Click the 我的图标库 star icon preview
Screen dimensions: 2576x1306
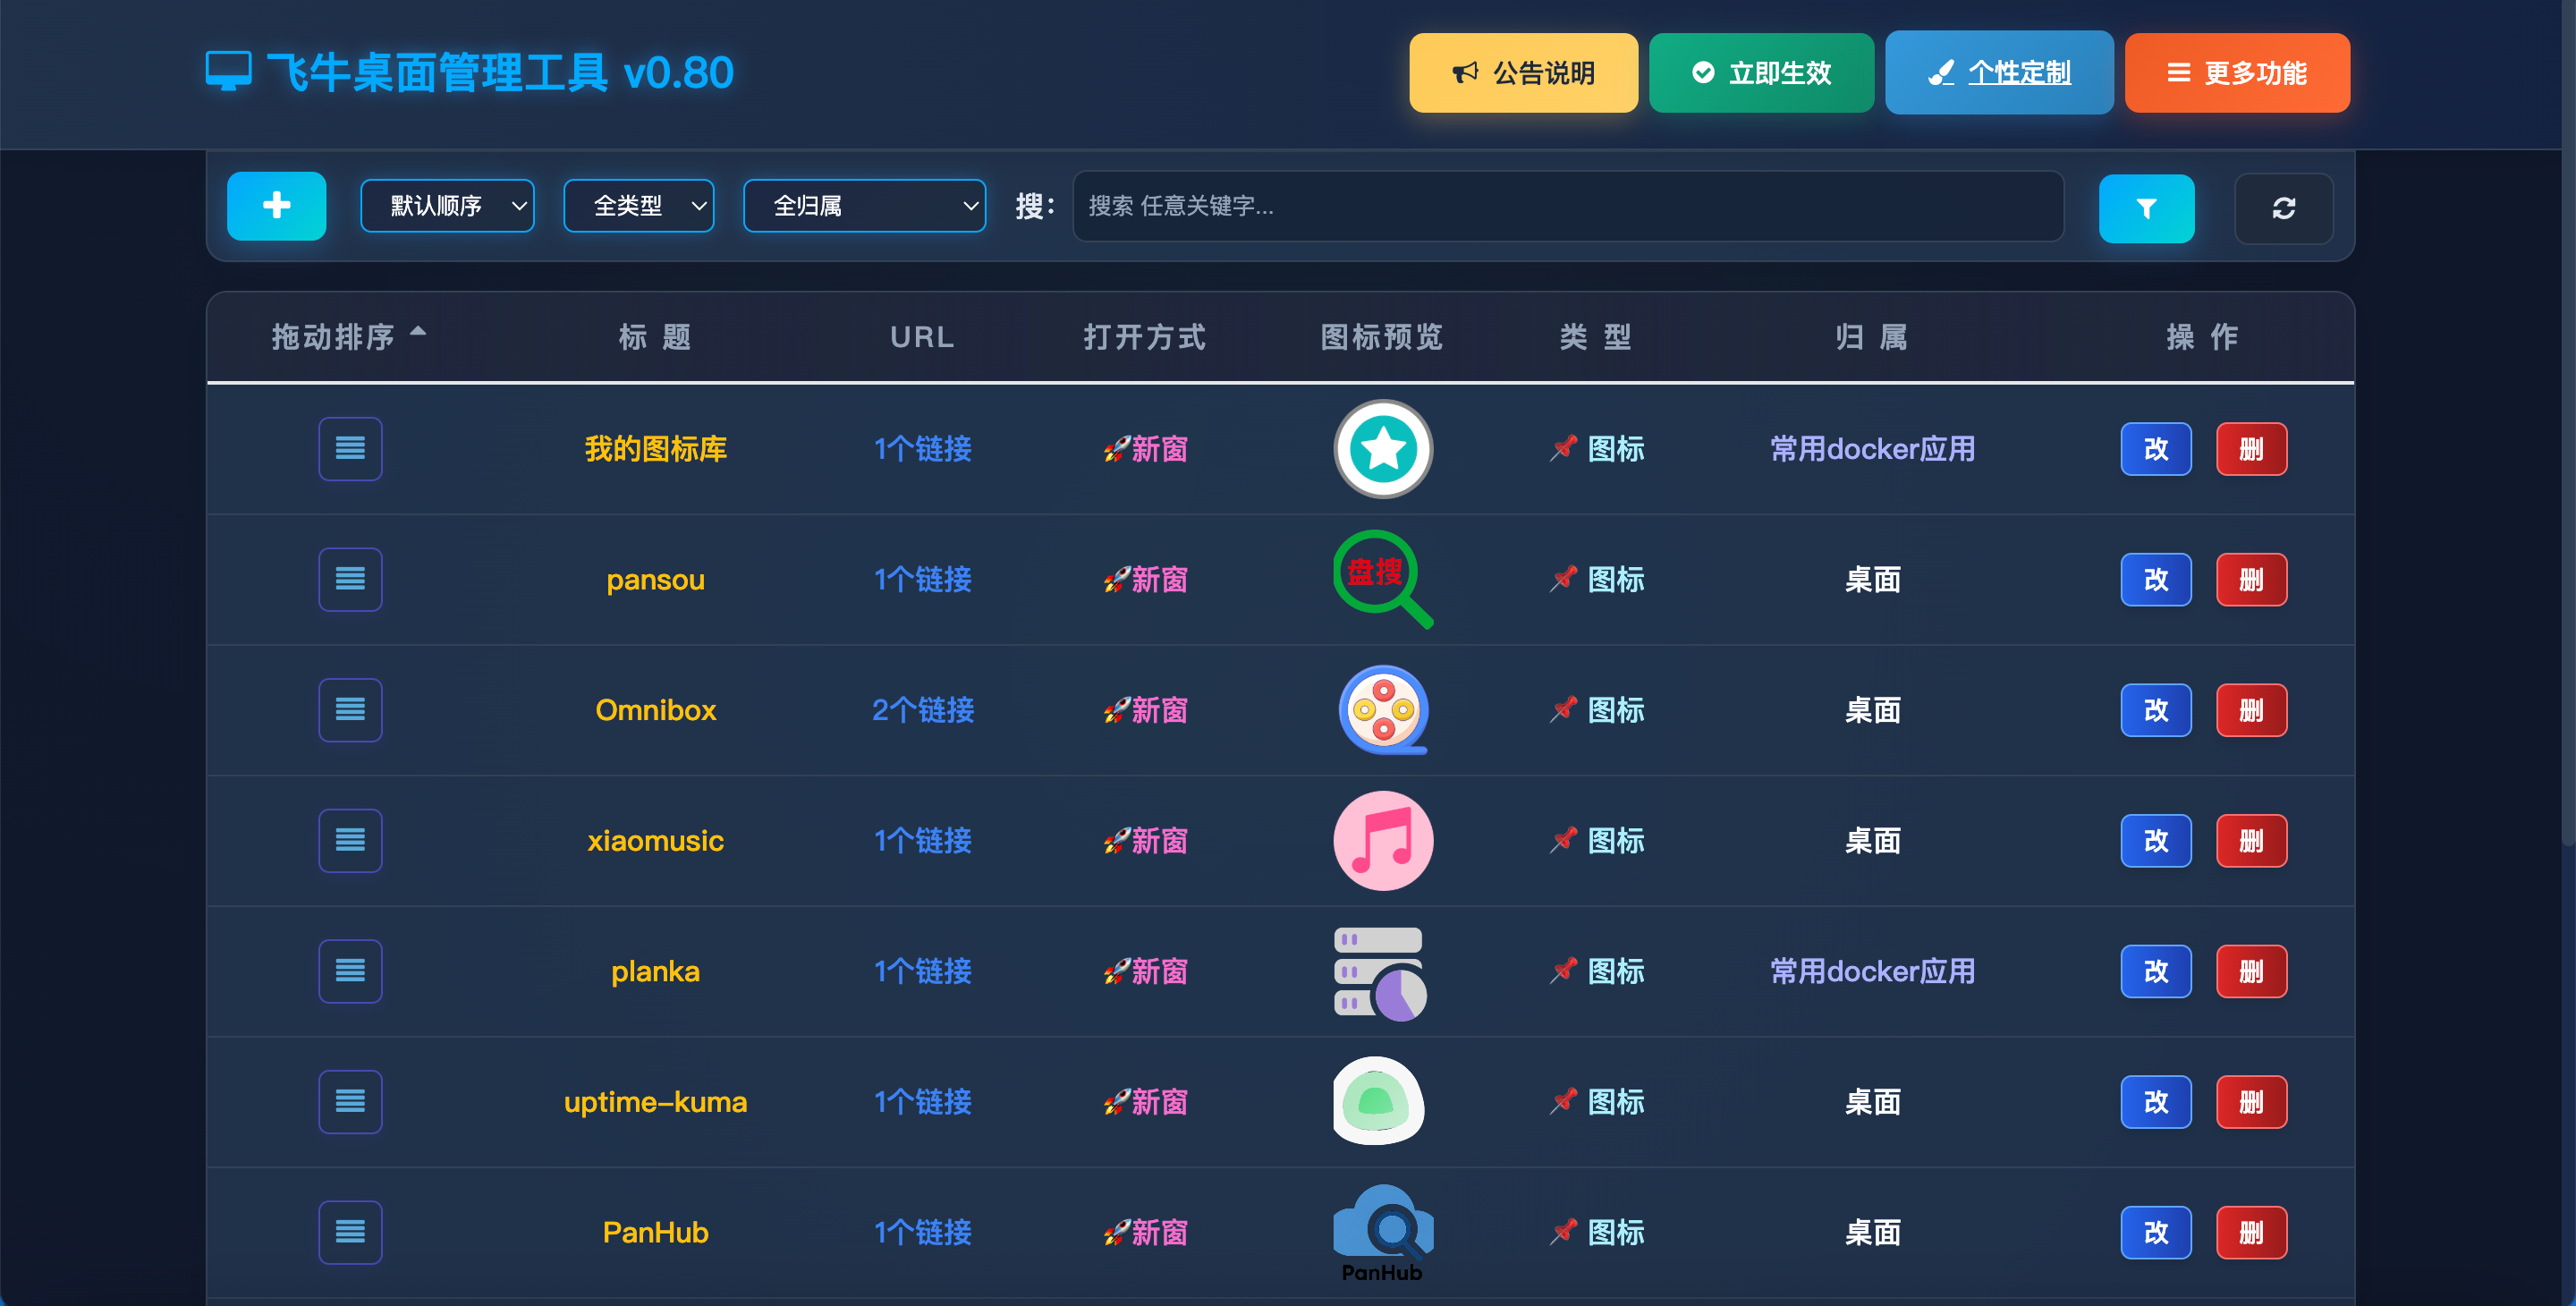pyautogui.click(x=1382, y=449)
